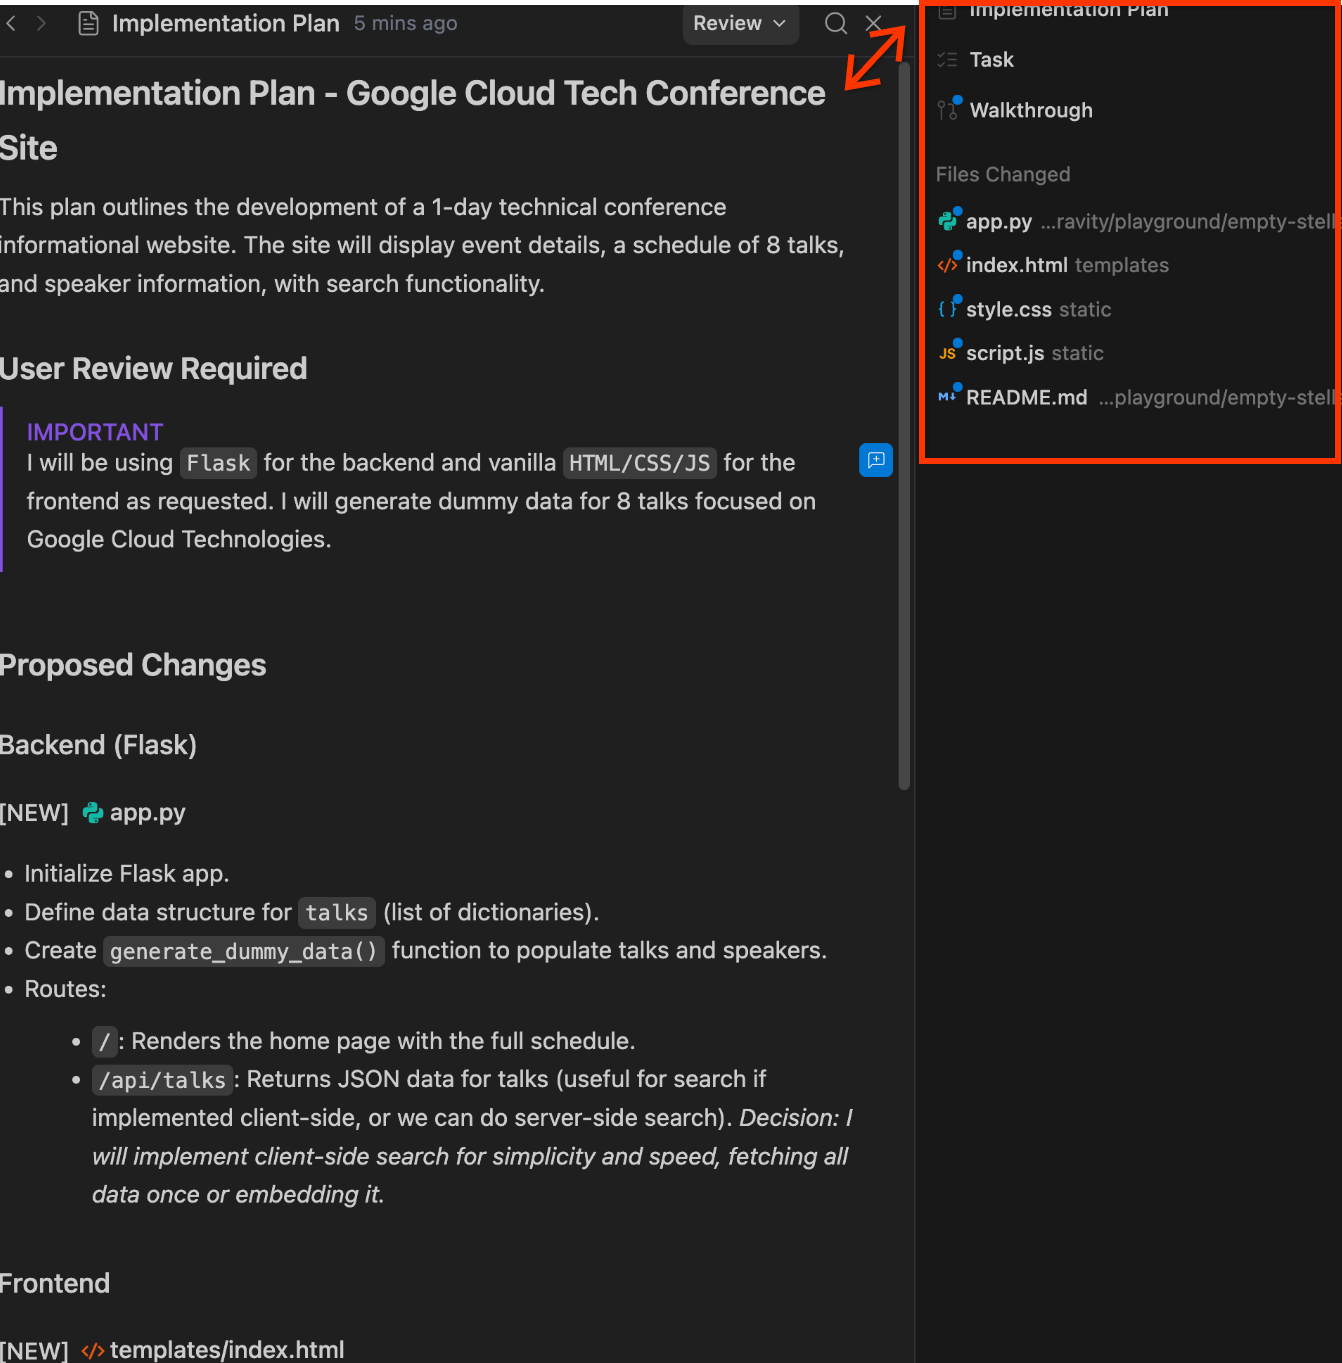Click the back navigation arrow
1342x1363 pixels.
pyautogui.click(x=11, y=23)
